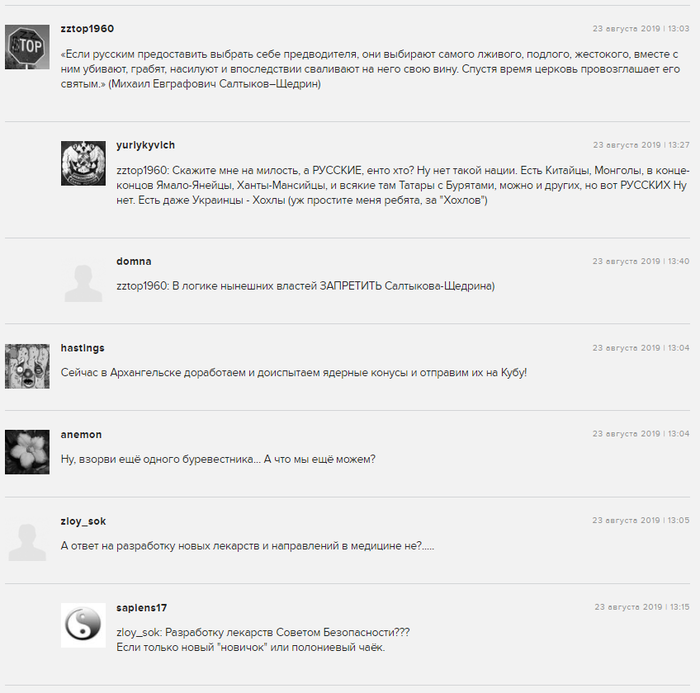Select the 13:40 timestamp on domna's reply
The image size is (700, 693).
tap(641, 261)
